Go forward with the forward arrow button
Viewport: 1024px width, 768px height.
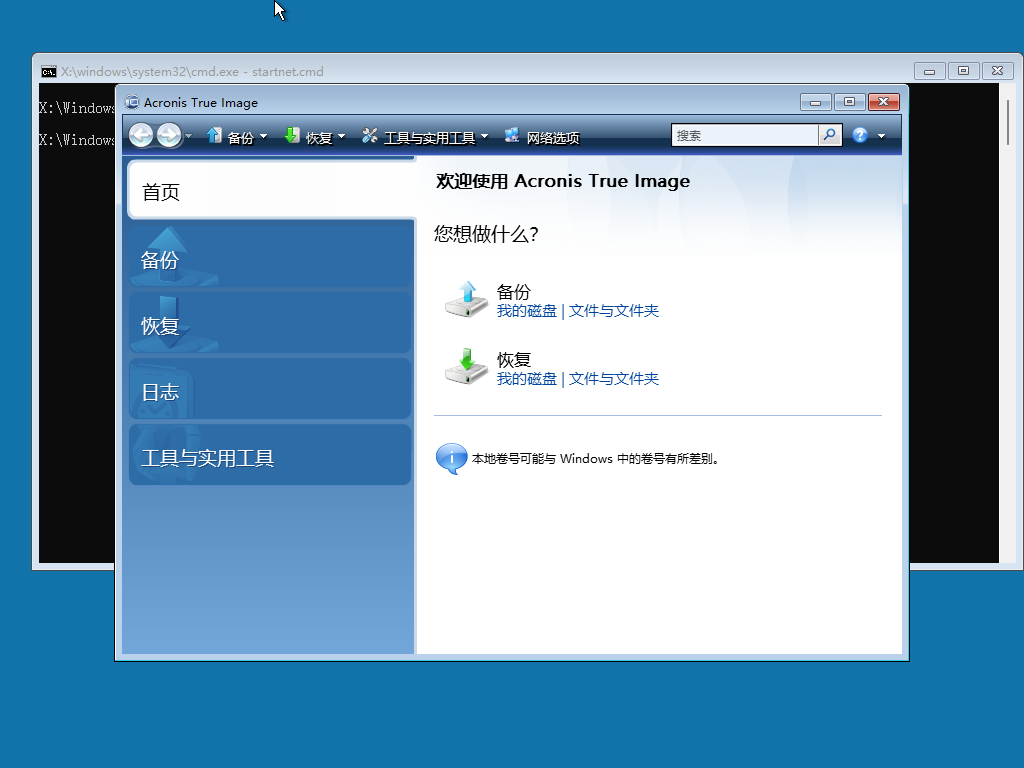pyautogui.click(x=169, y=135)
